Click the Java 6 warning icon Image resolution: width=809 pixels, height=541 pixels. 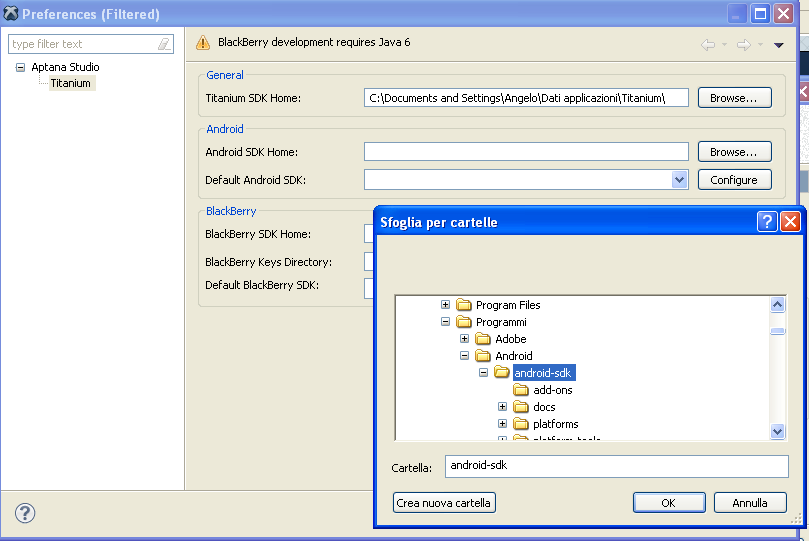pyautogui.click(x=203, y=43)
